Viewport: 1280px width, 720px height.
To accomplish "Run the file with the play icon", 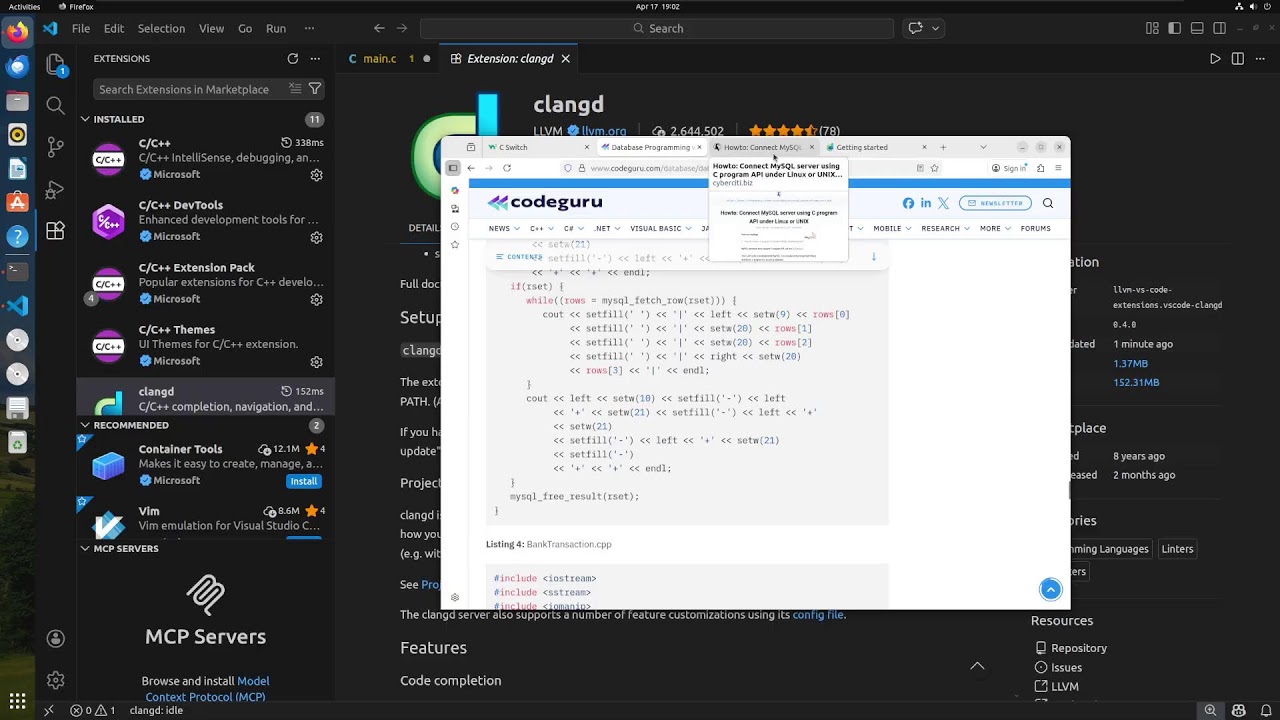I will tap(1215, 59).
